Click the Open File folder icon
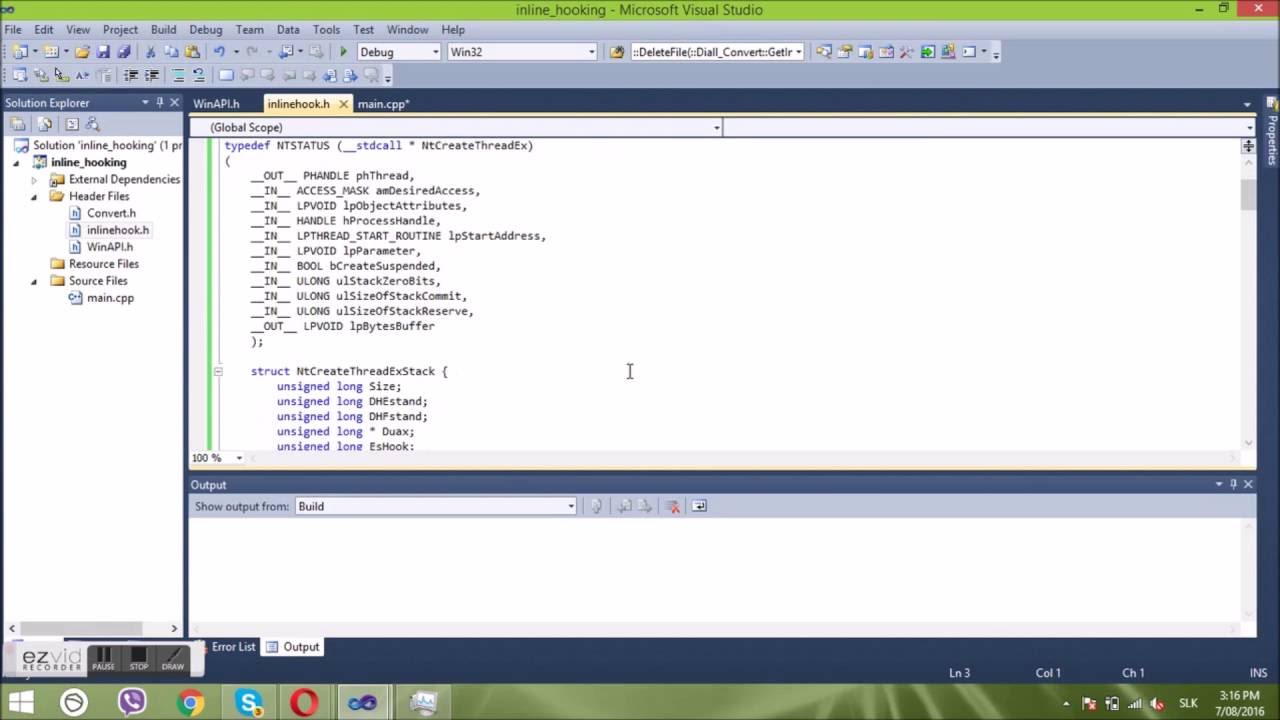Viewport: 1280px width, 720px height. (83, 52)
